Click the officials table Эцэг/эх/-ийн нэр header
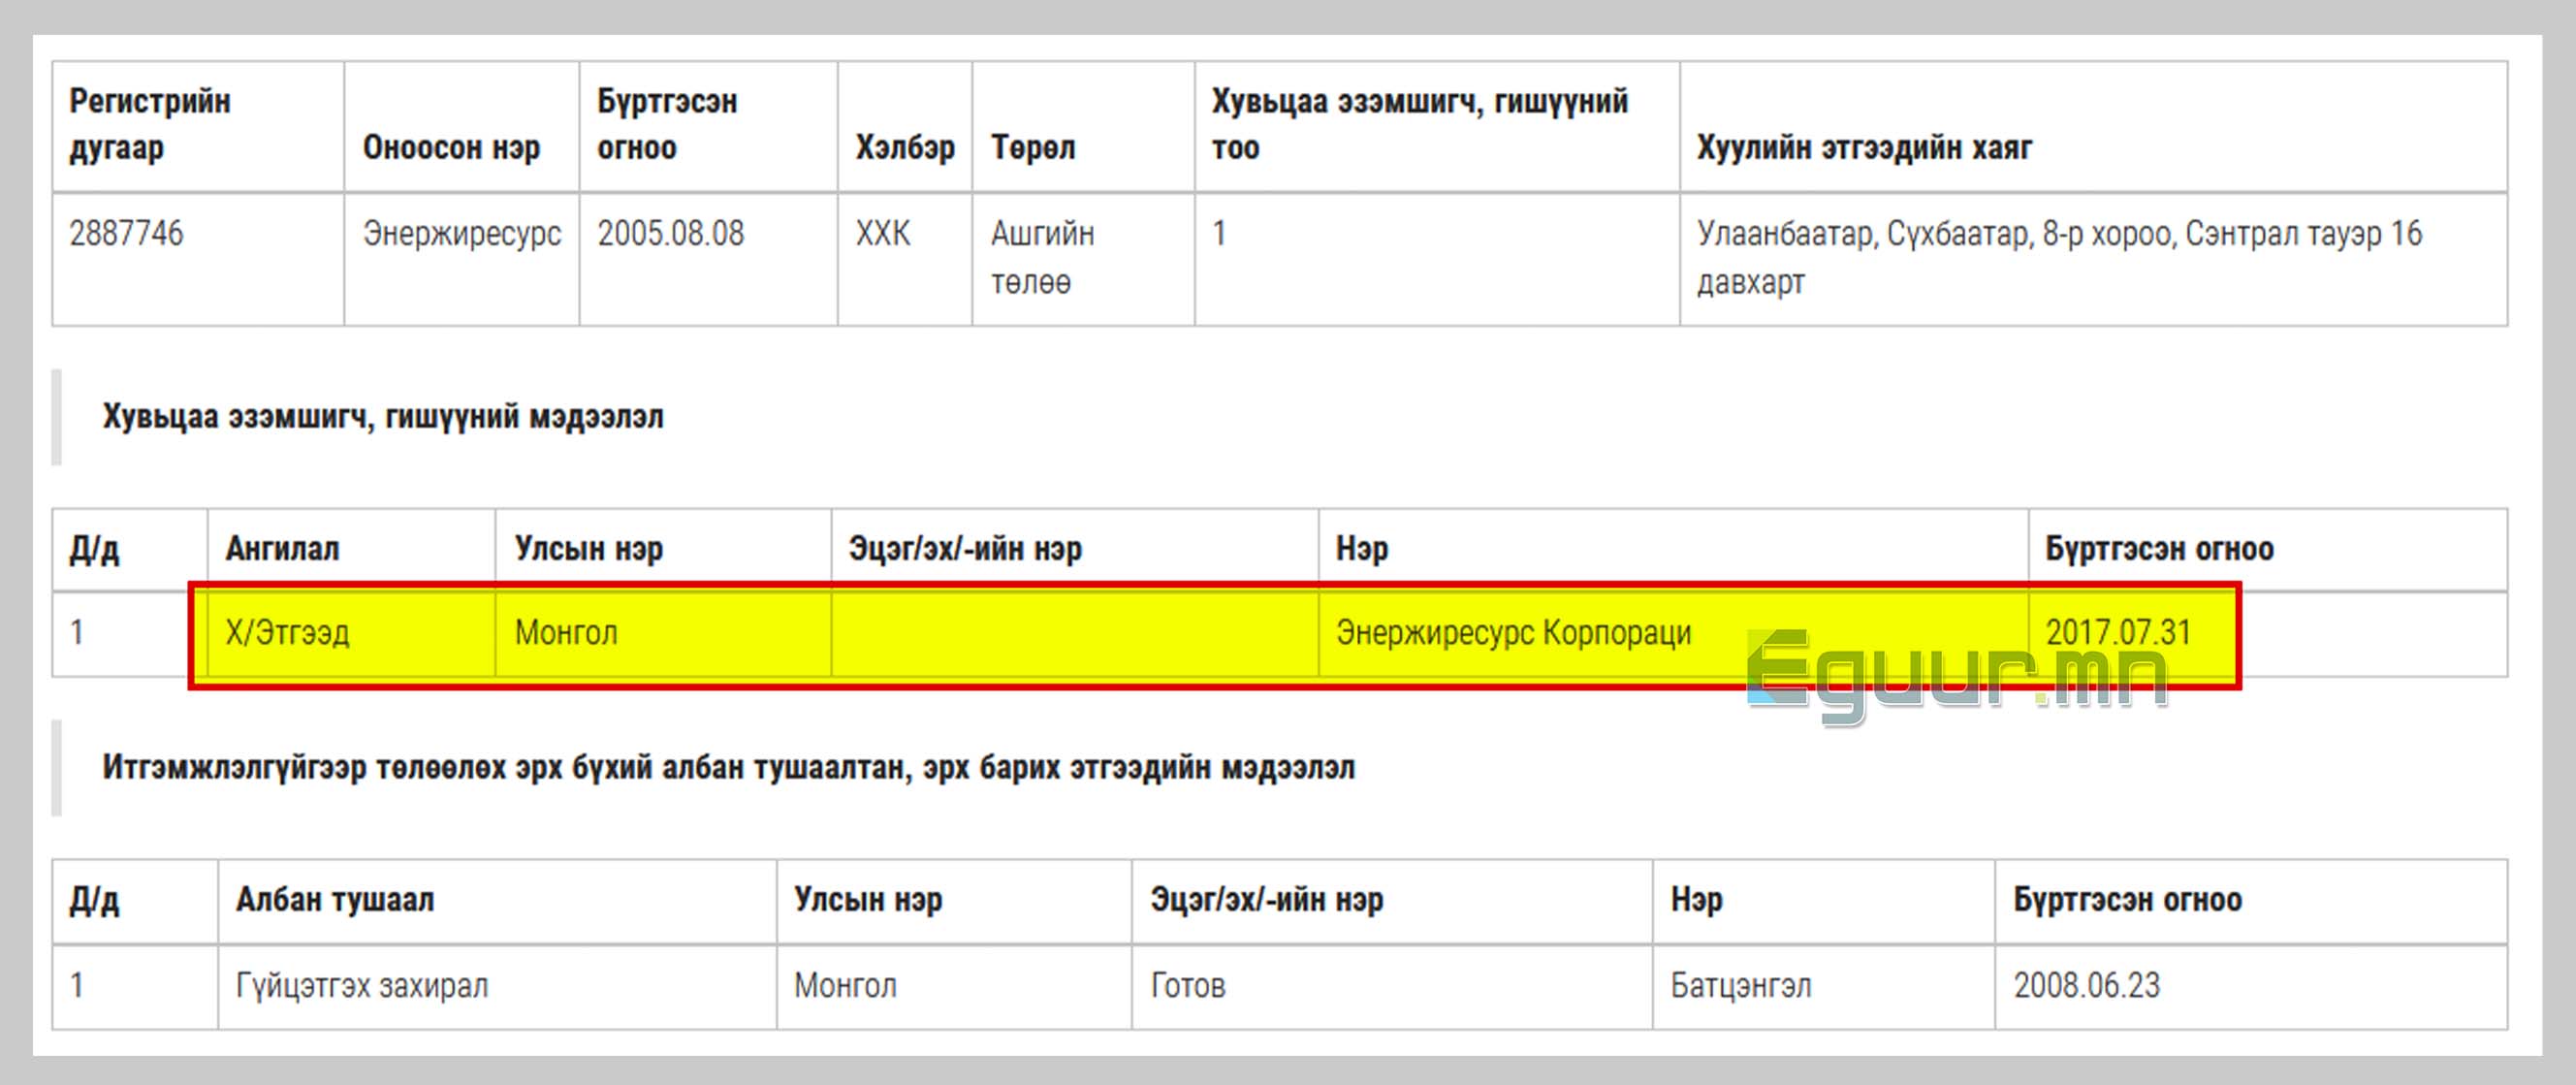 click(1392, 900)
